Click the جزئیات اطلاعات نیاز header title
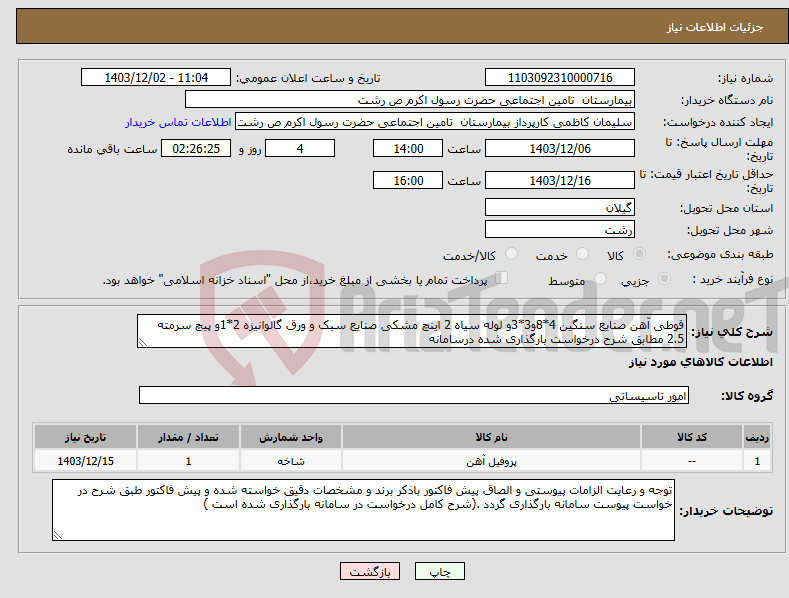The image size is (789, 598). pyautogui.click(x=715, y=27)
